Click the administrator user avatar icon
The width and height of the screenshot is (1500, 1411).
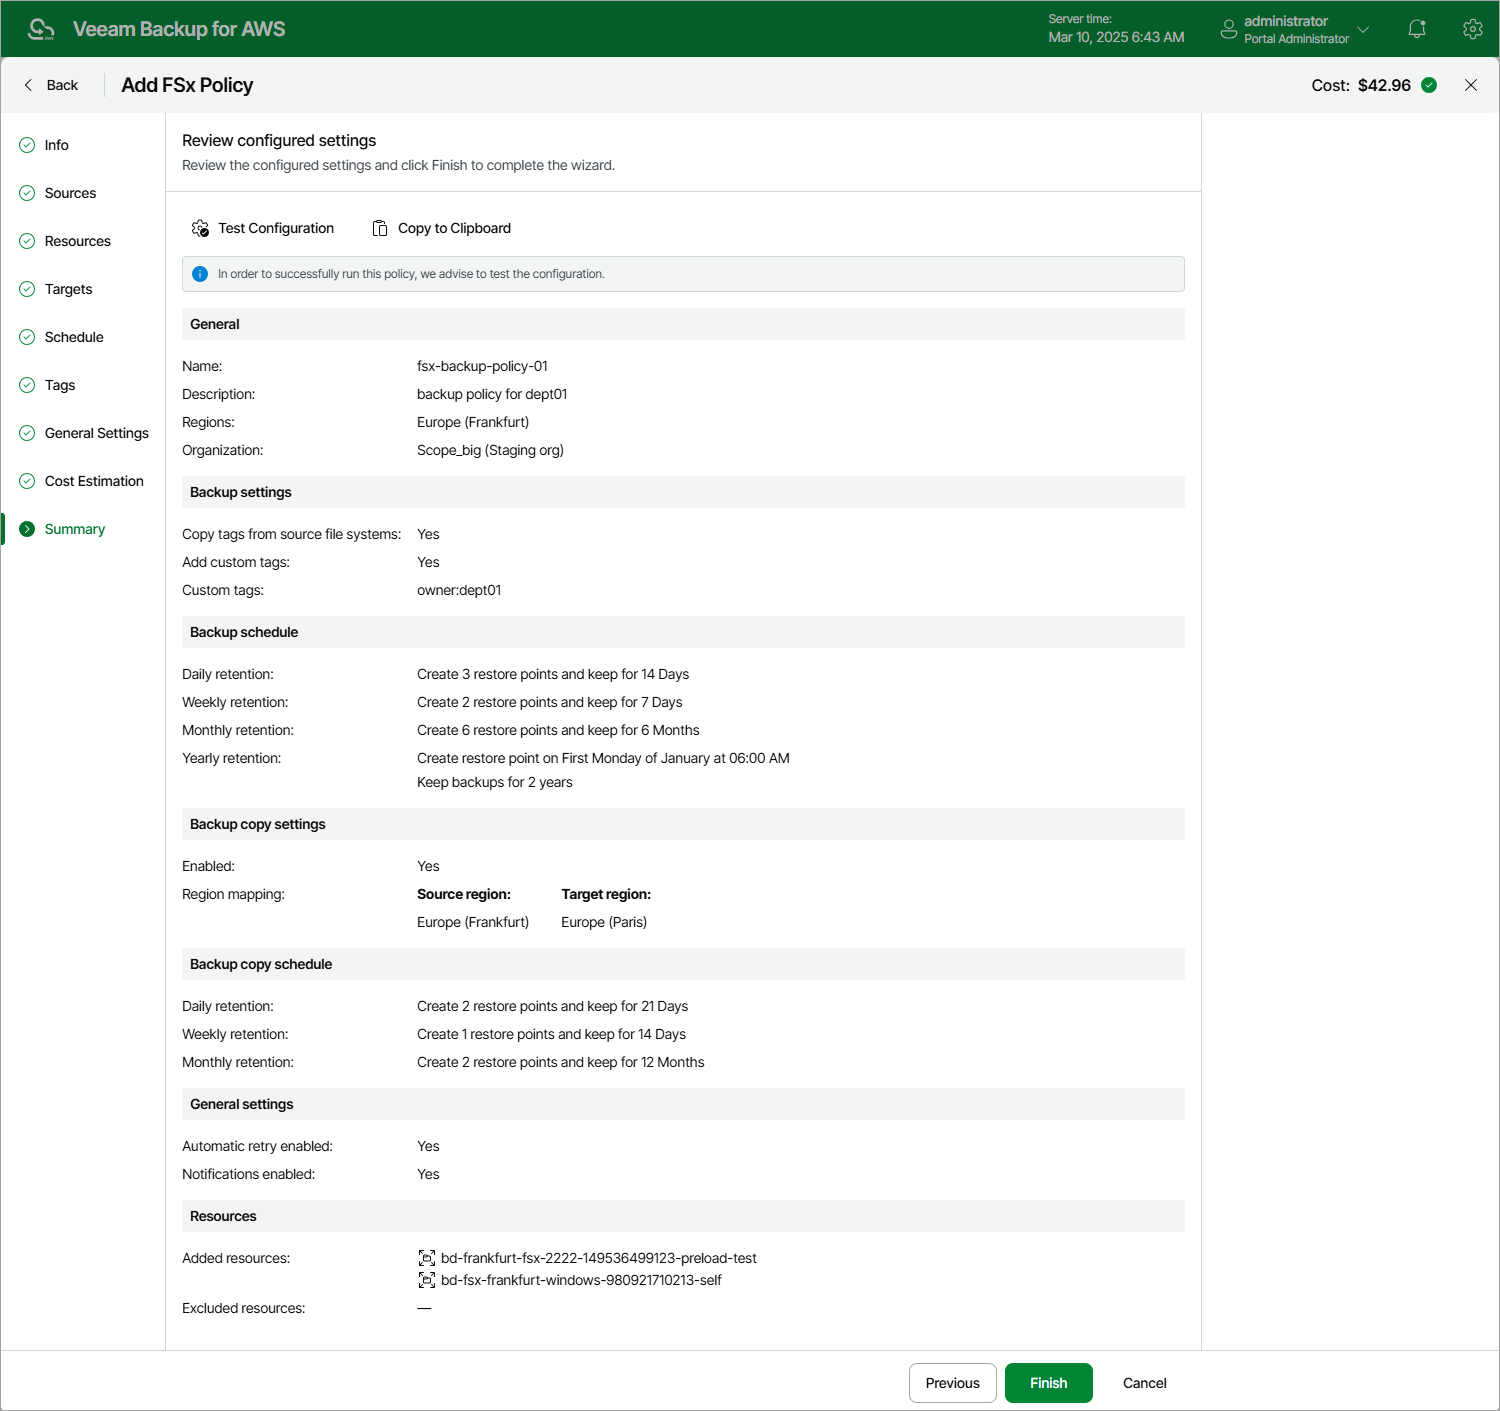click(x=1228, y=28)
